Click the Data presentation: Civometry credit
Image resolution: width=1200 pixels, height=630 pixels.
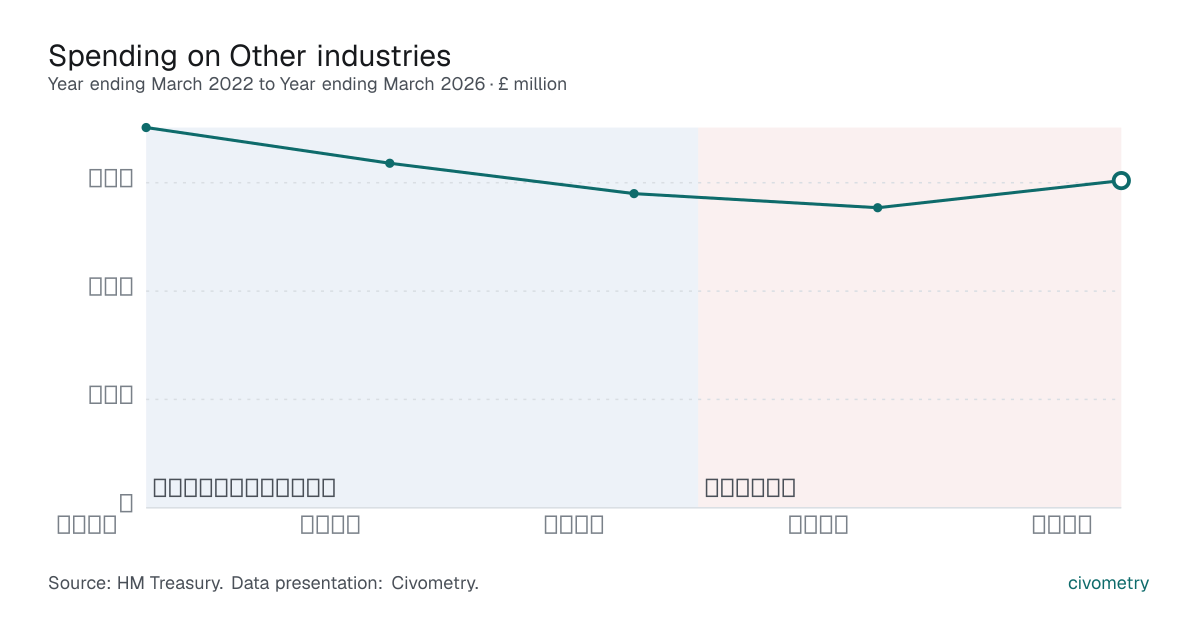(355, 583)
